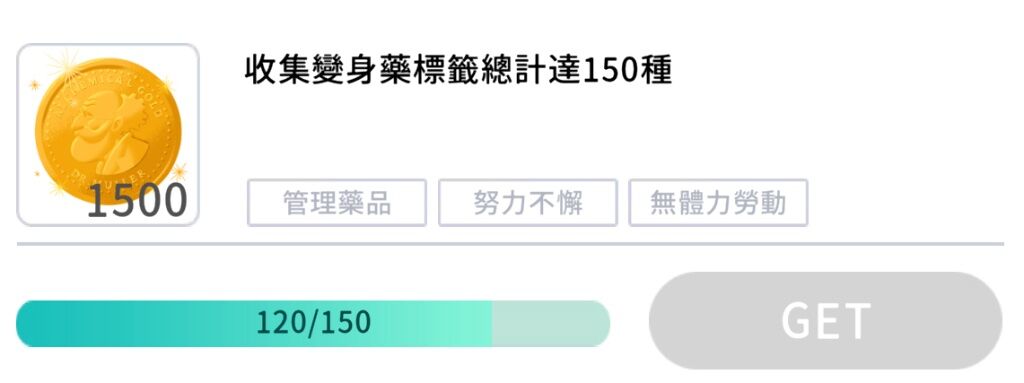Viewport: 1024px width, 383px height.
Task: Click the small star left of coin
Action: coord(34,85)
